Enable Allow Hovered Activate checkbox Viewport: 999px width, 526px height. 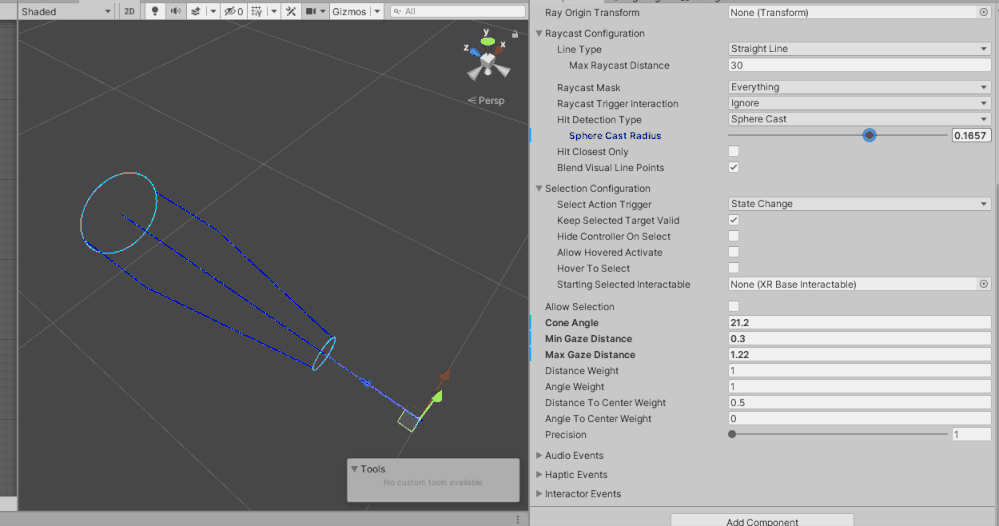pyautogui.click(x=734, y=252)
